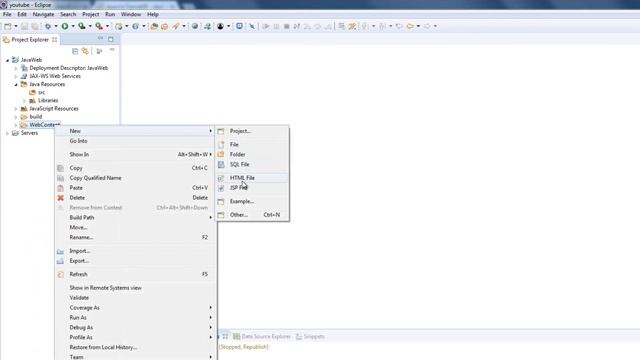Viewport: 640px width, 360px height.
Task: Click Copy Qualified Name entry
Action: click(136, 178)
